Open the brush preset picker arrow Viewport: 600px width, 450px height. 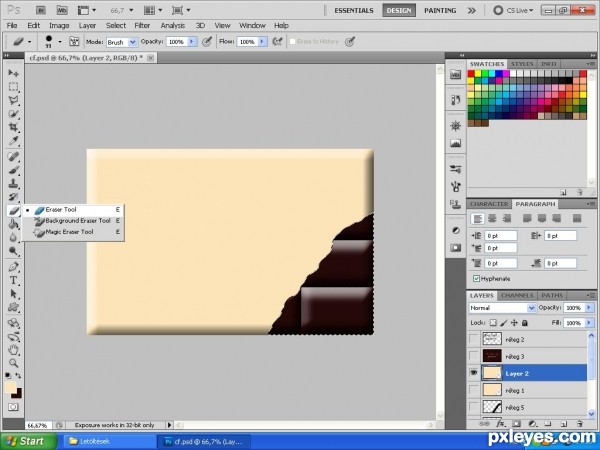point(60,41)
